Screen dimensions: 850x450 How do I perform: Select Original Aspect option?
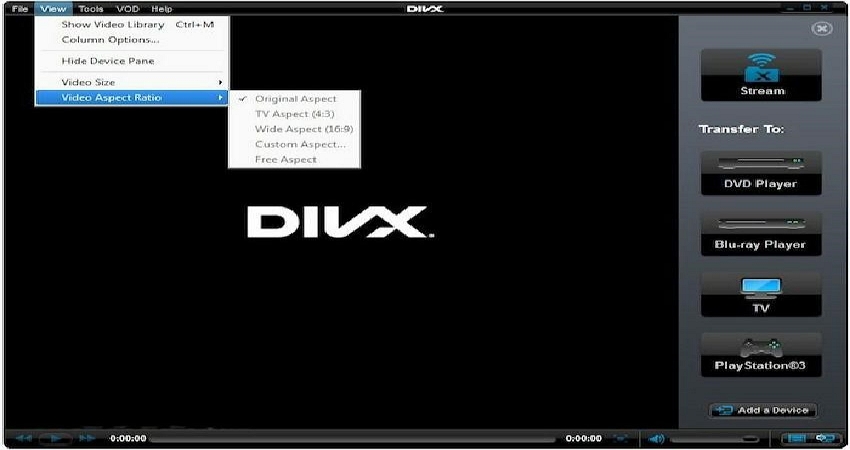[x=295, y=99]
